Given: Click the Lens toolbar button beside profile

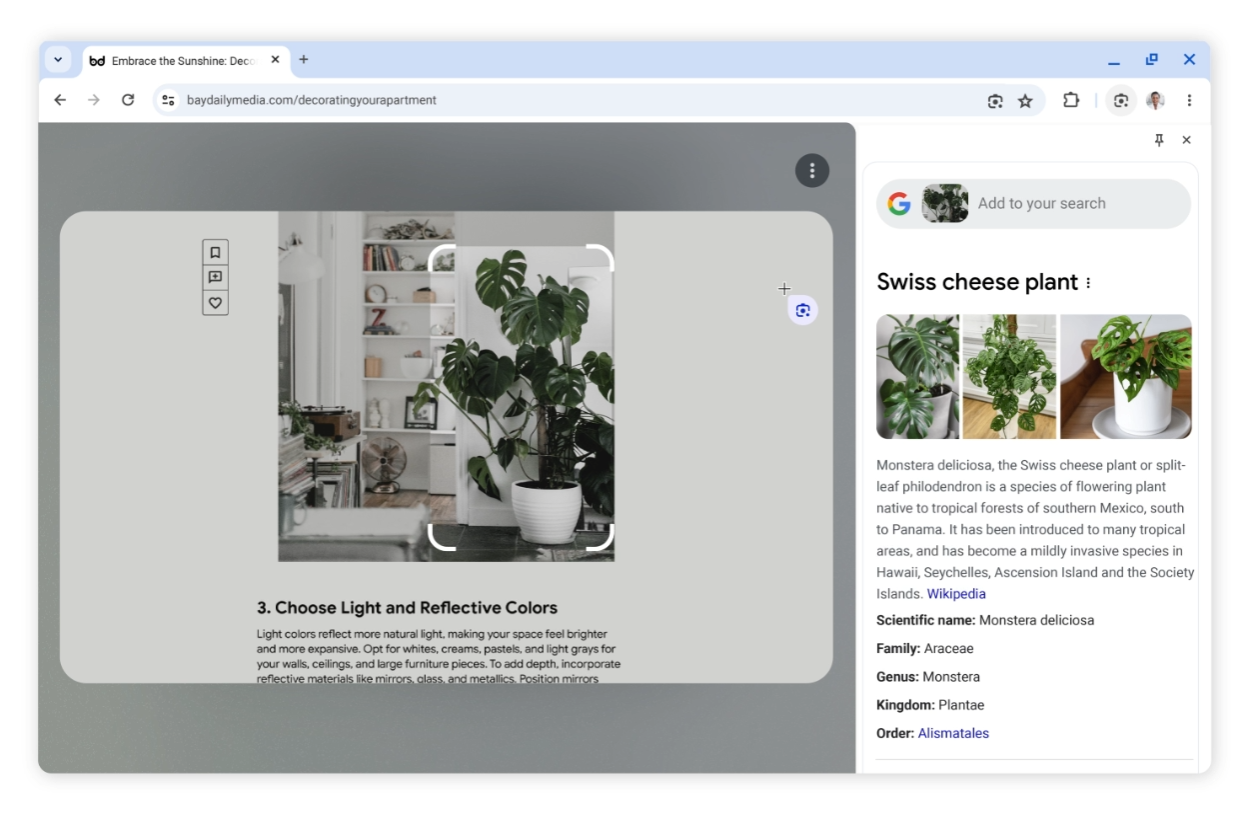Looking at the screenshot, I should click(x=1121, y=100).
